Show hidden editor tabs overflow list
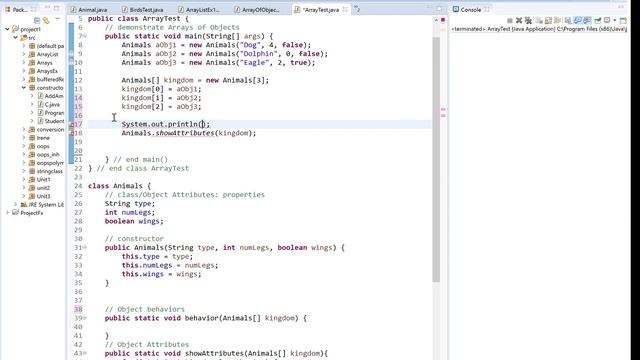The height and width of the screenshot is (360, 640). (x=357, y=9)
